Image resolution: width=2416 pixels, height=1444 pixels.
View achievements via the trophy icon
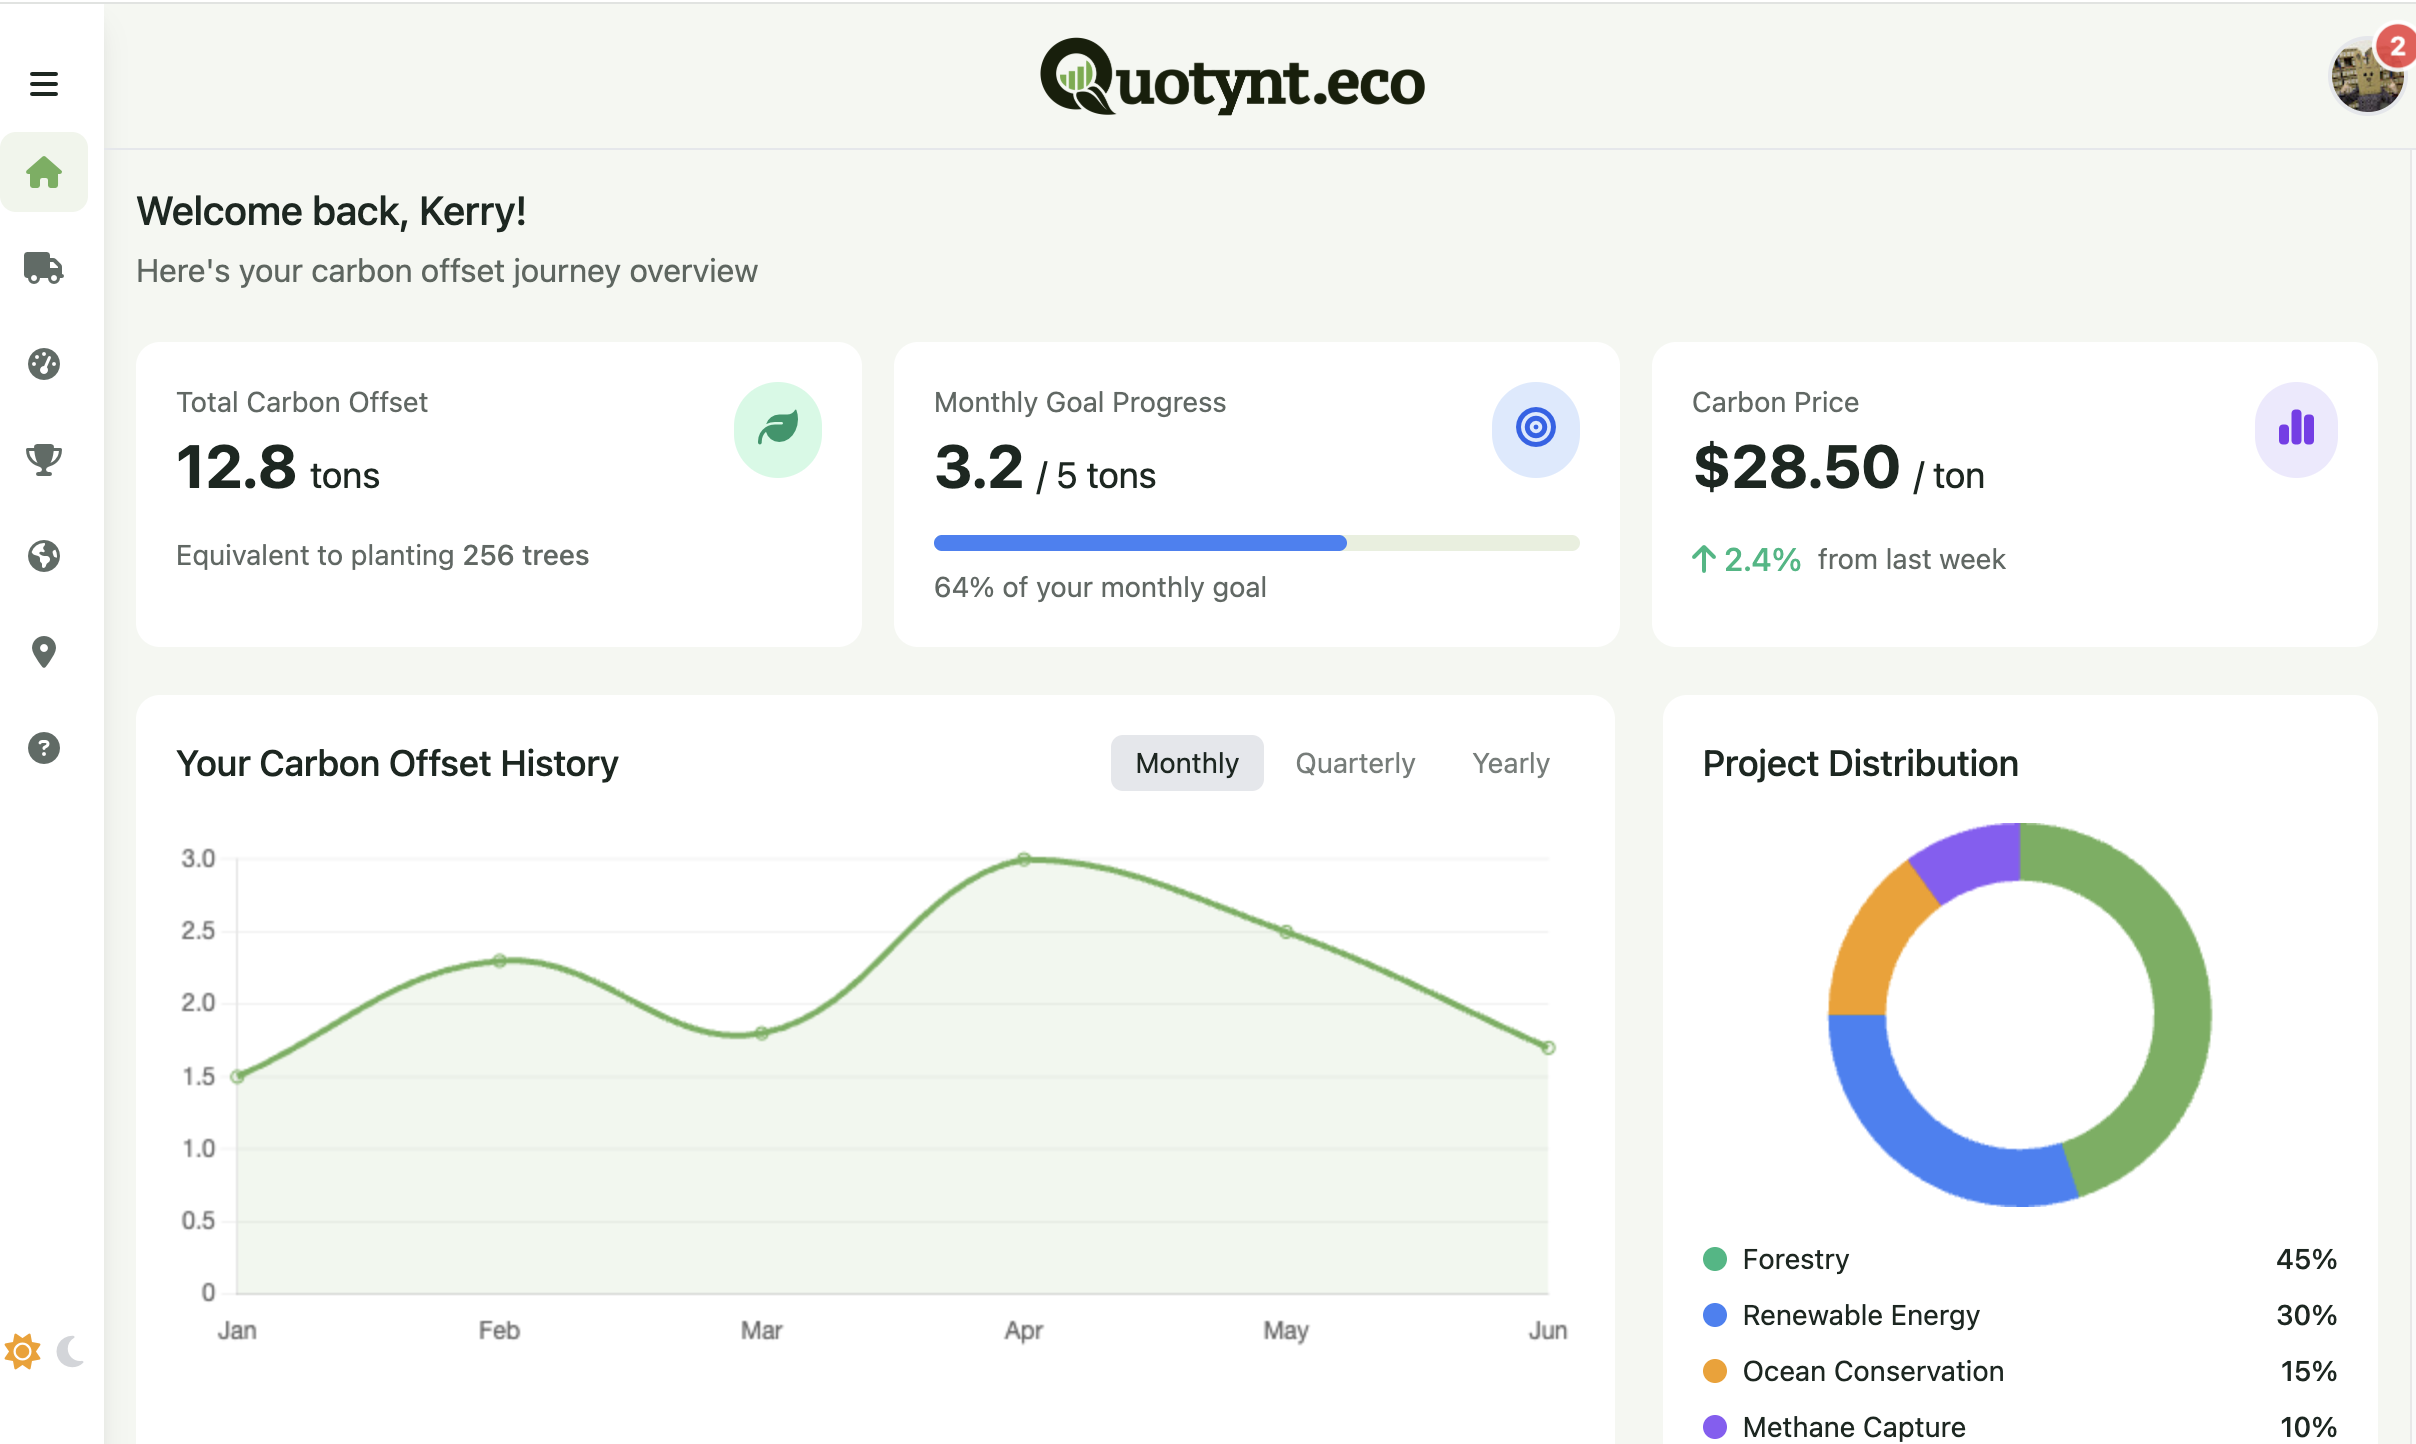point(44,460)
